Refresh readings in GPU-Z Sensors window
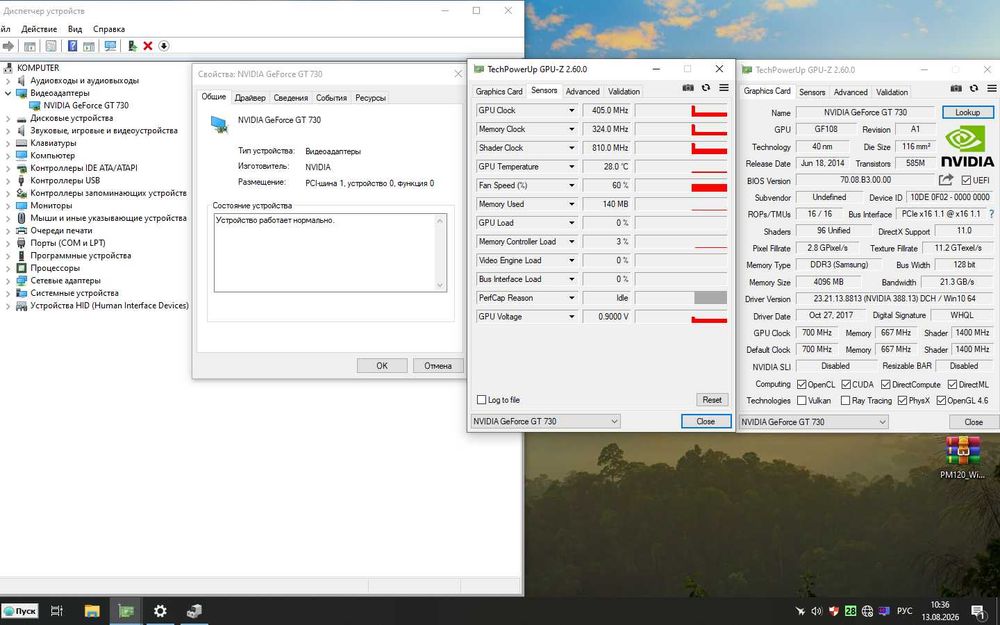The width and height of the screenshot is (1000, 625). click(706, 88)
